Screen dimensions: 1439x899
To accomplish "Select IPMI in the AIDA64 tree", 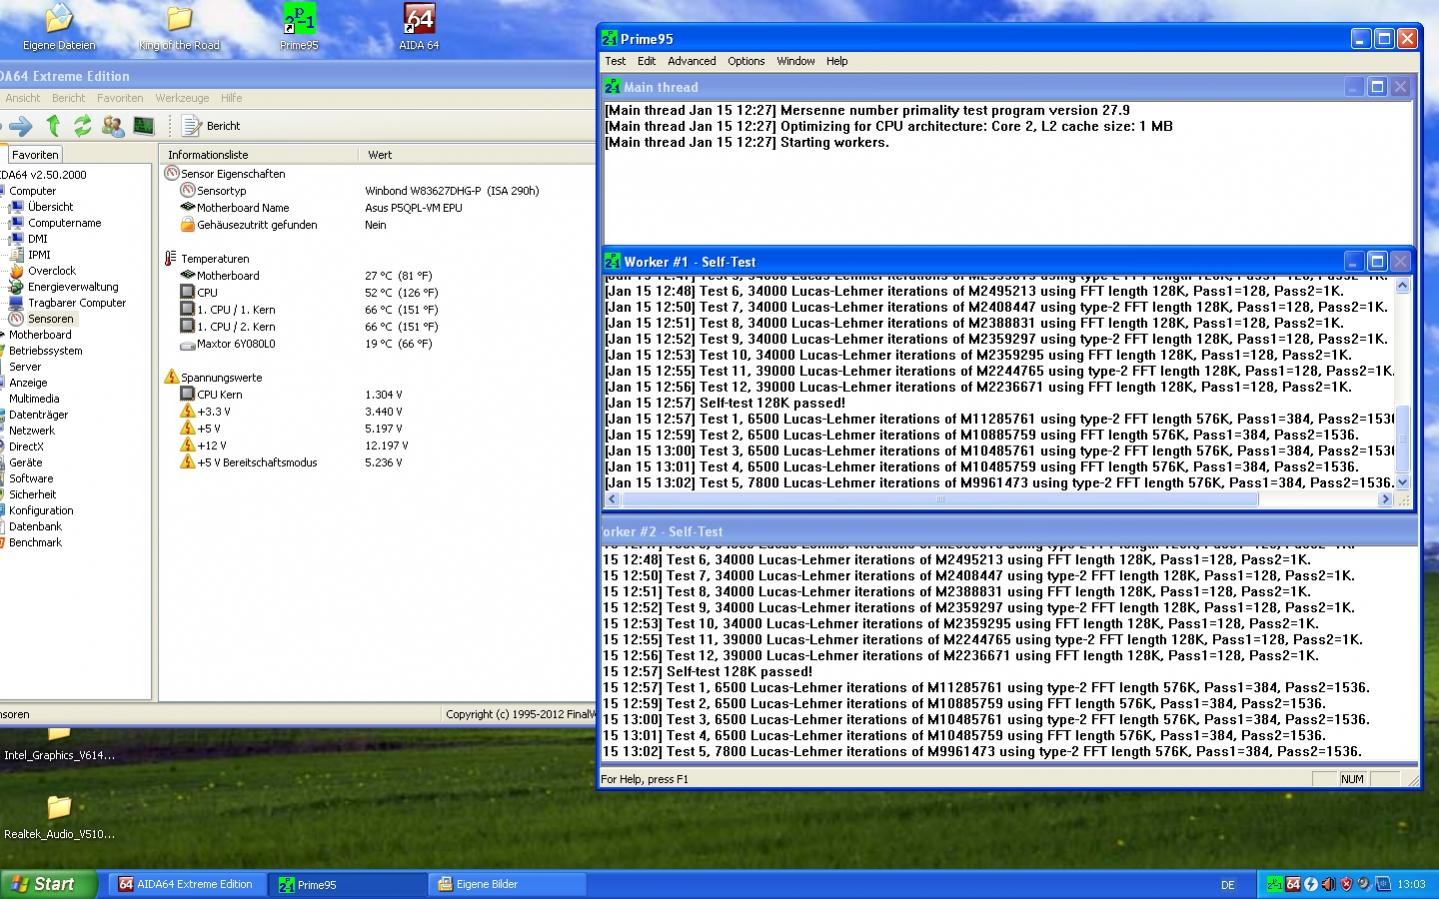I will coord(39,255).
